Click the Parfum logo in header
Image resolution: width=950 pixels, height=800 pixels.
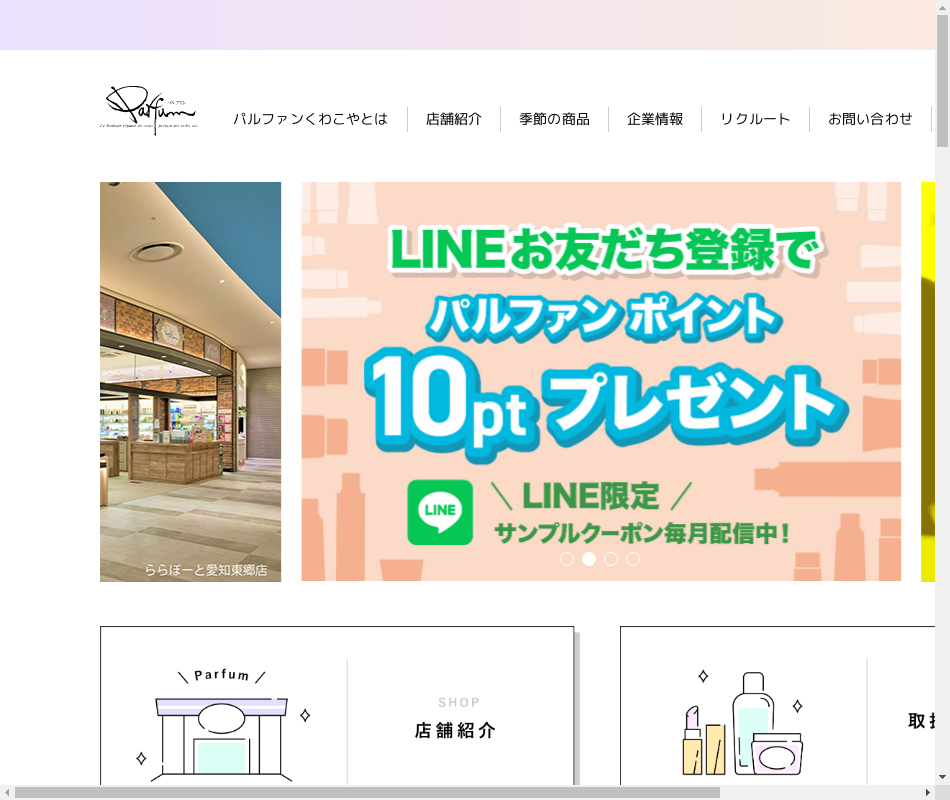click(149, 111)
